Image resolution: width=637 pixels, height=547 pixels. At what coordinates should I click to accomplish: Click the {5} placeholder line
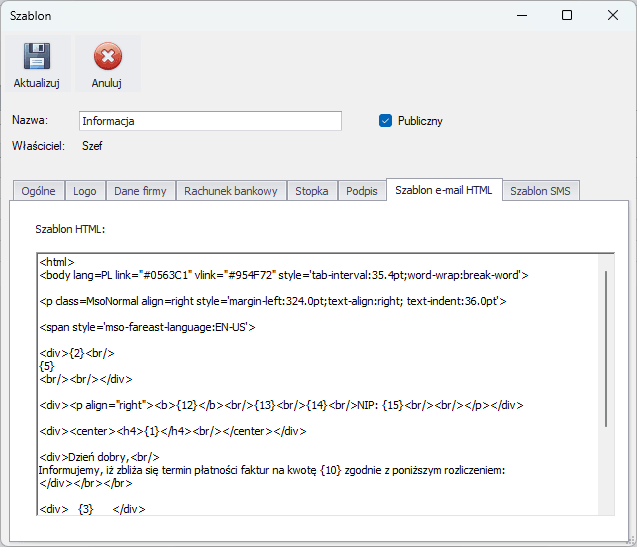pos(47,366)
